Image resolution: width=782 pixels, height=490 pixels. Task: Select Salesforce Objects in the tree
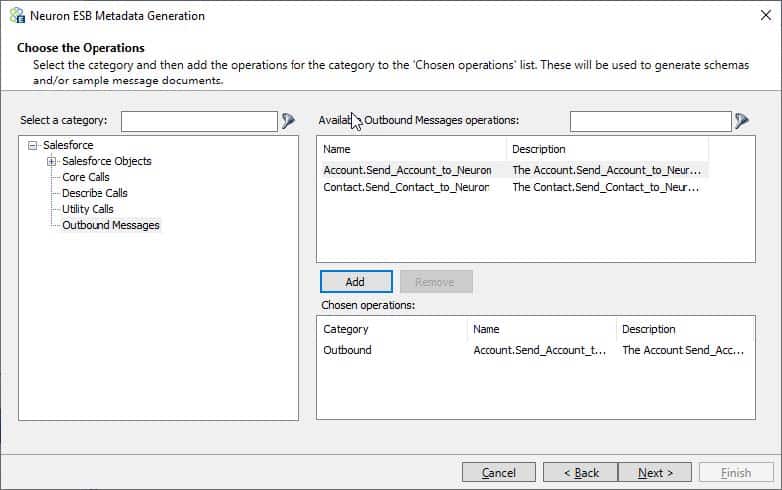click(107, 161)
